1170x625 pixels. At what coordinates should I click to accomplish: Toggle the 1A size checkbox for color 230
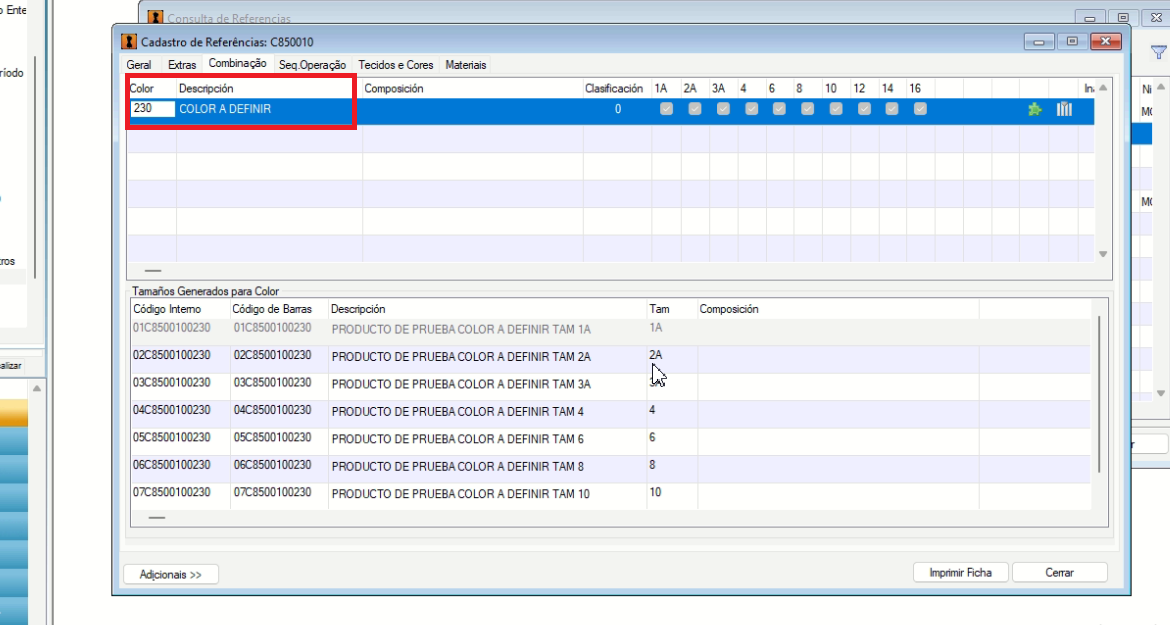[666, 109]
